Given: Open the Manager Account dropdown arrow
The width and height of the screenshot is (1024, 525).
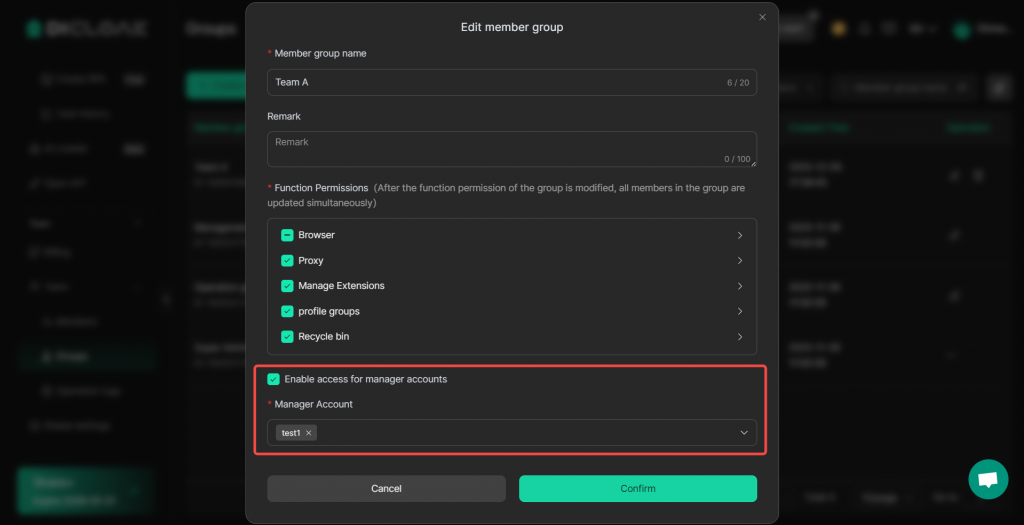Looking at the screenshot, I should (744, 433).
